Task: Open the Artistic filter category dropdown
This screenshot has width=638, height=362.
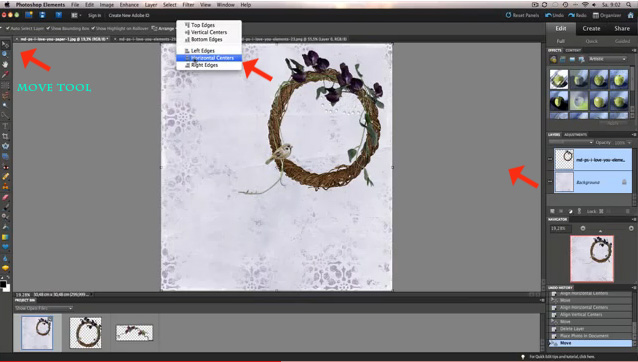Action: [x=607, y=59]
